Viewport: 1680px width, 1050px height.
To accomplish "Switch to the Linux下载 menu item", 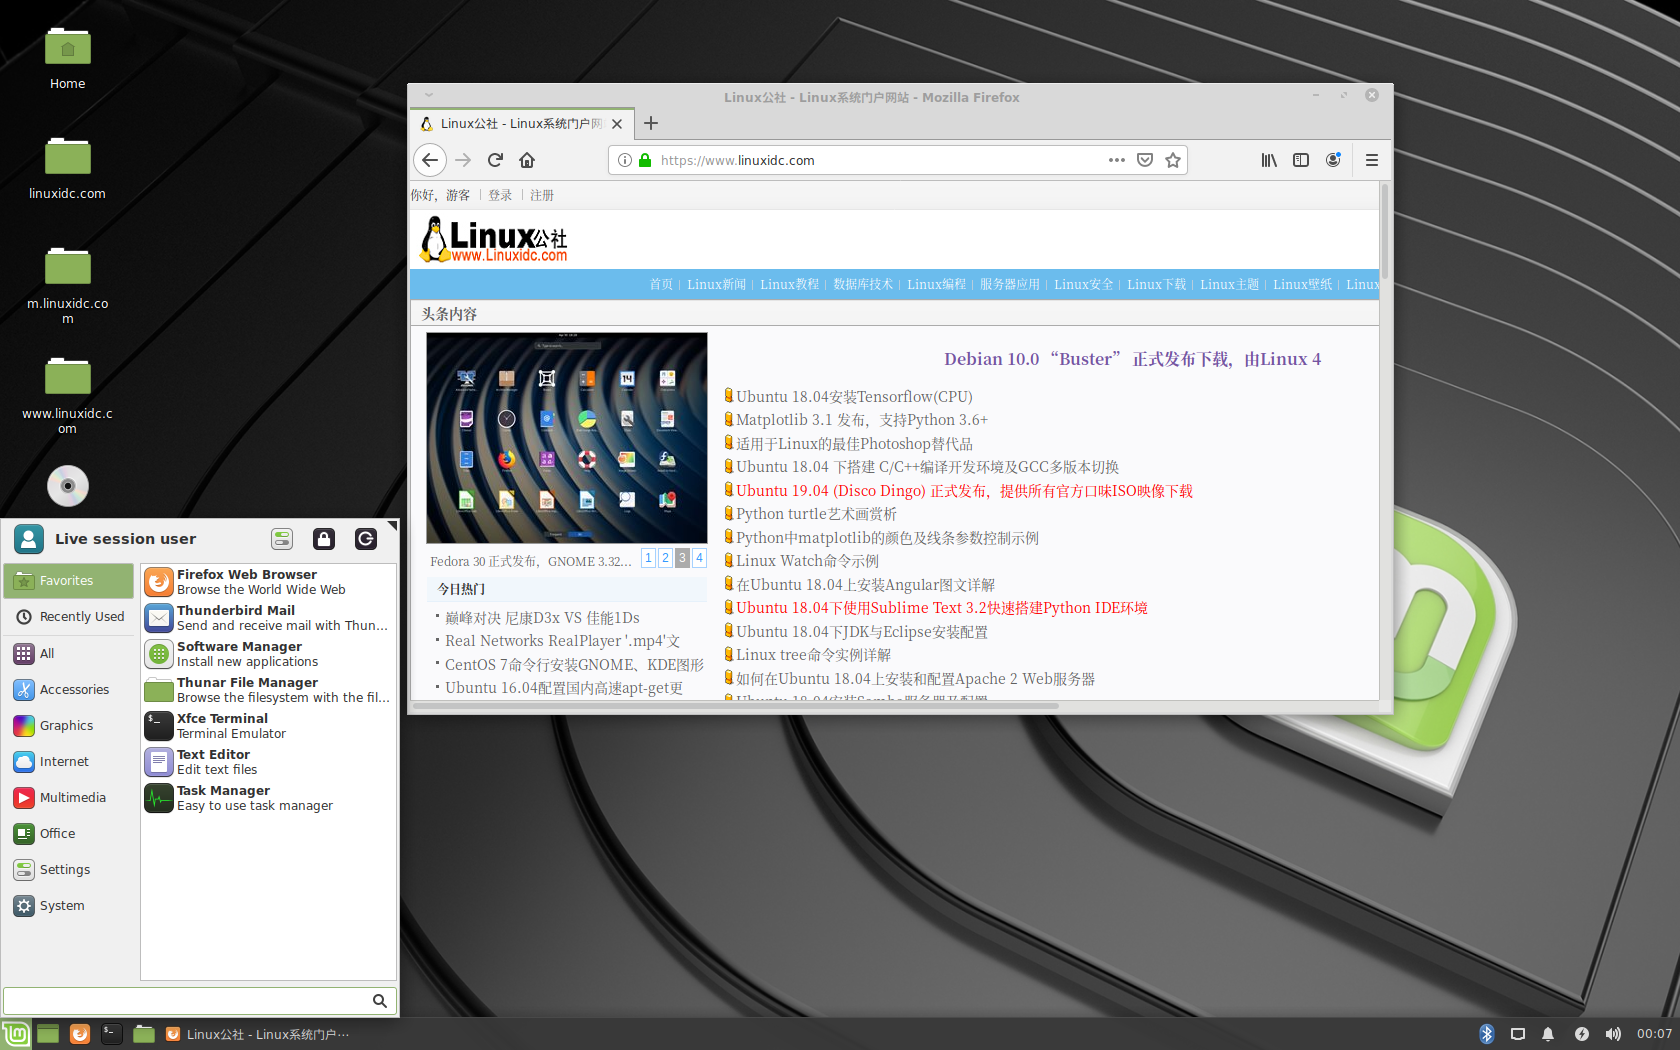I will click(1156, 284).
